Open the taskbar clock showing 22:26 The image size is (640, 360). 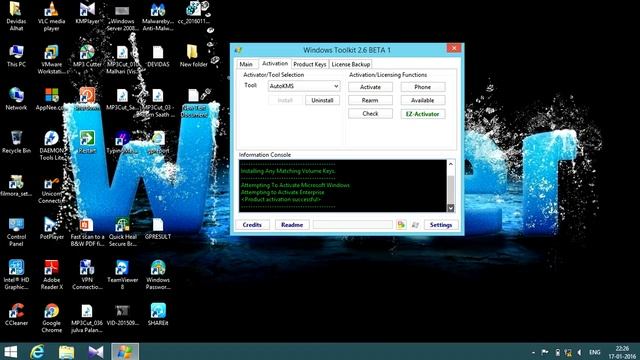[622, 352]
